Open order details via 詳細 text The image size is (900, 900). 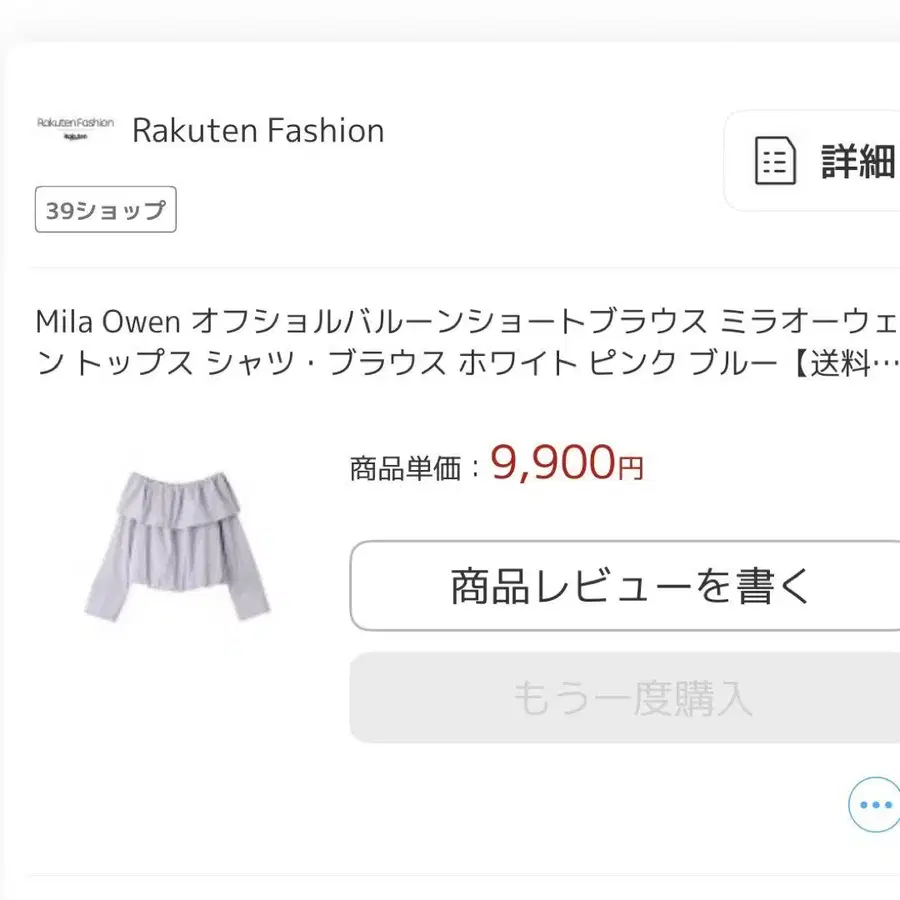coord(860,161)
